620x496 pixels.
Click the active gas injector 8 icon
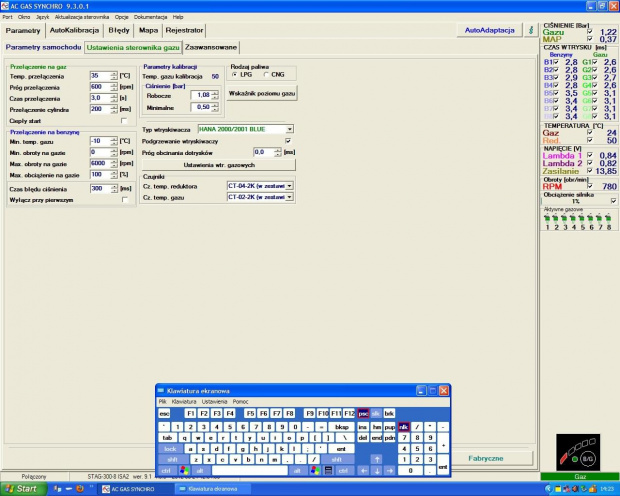608,219
